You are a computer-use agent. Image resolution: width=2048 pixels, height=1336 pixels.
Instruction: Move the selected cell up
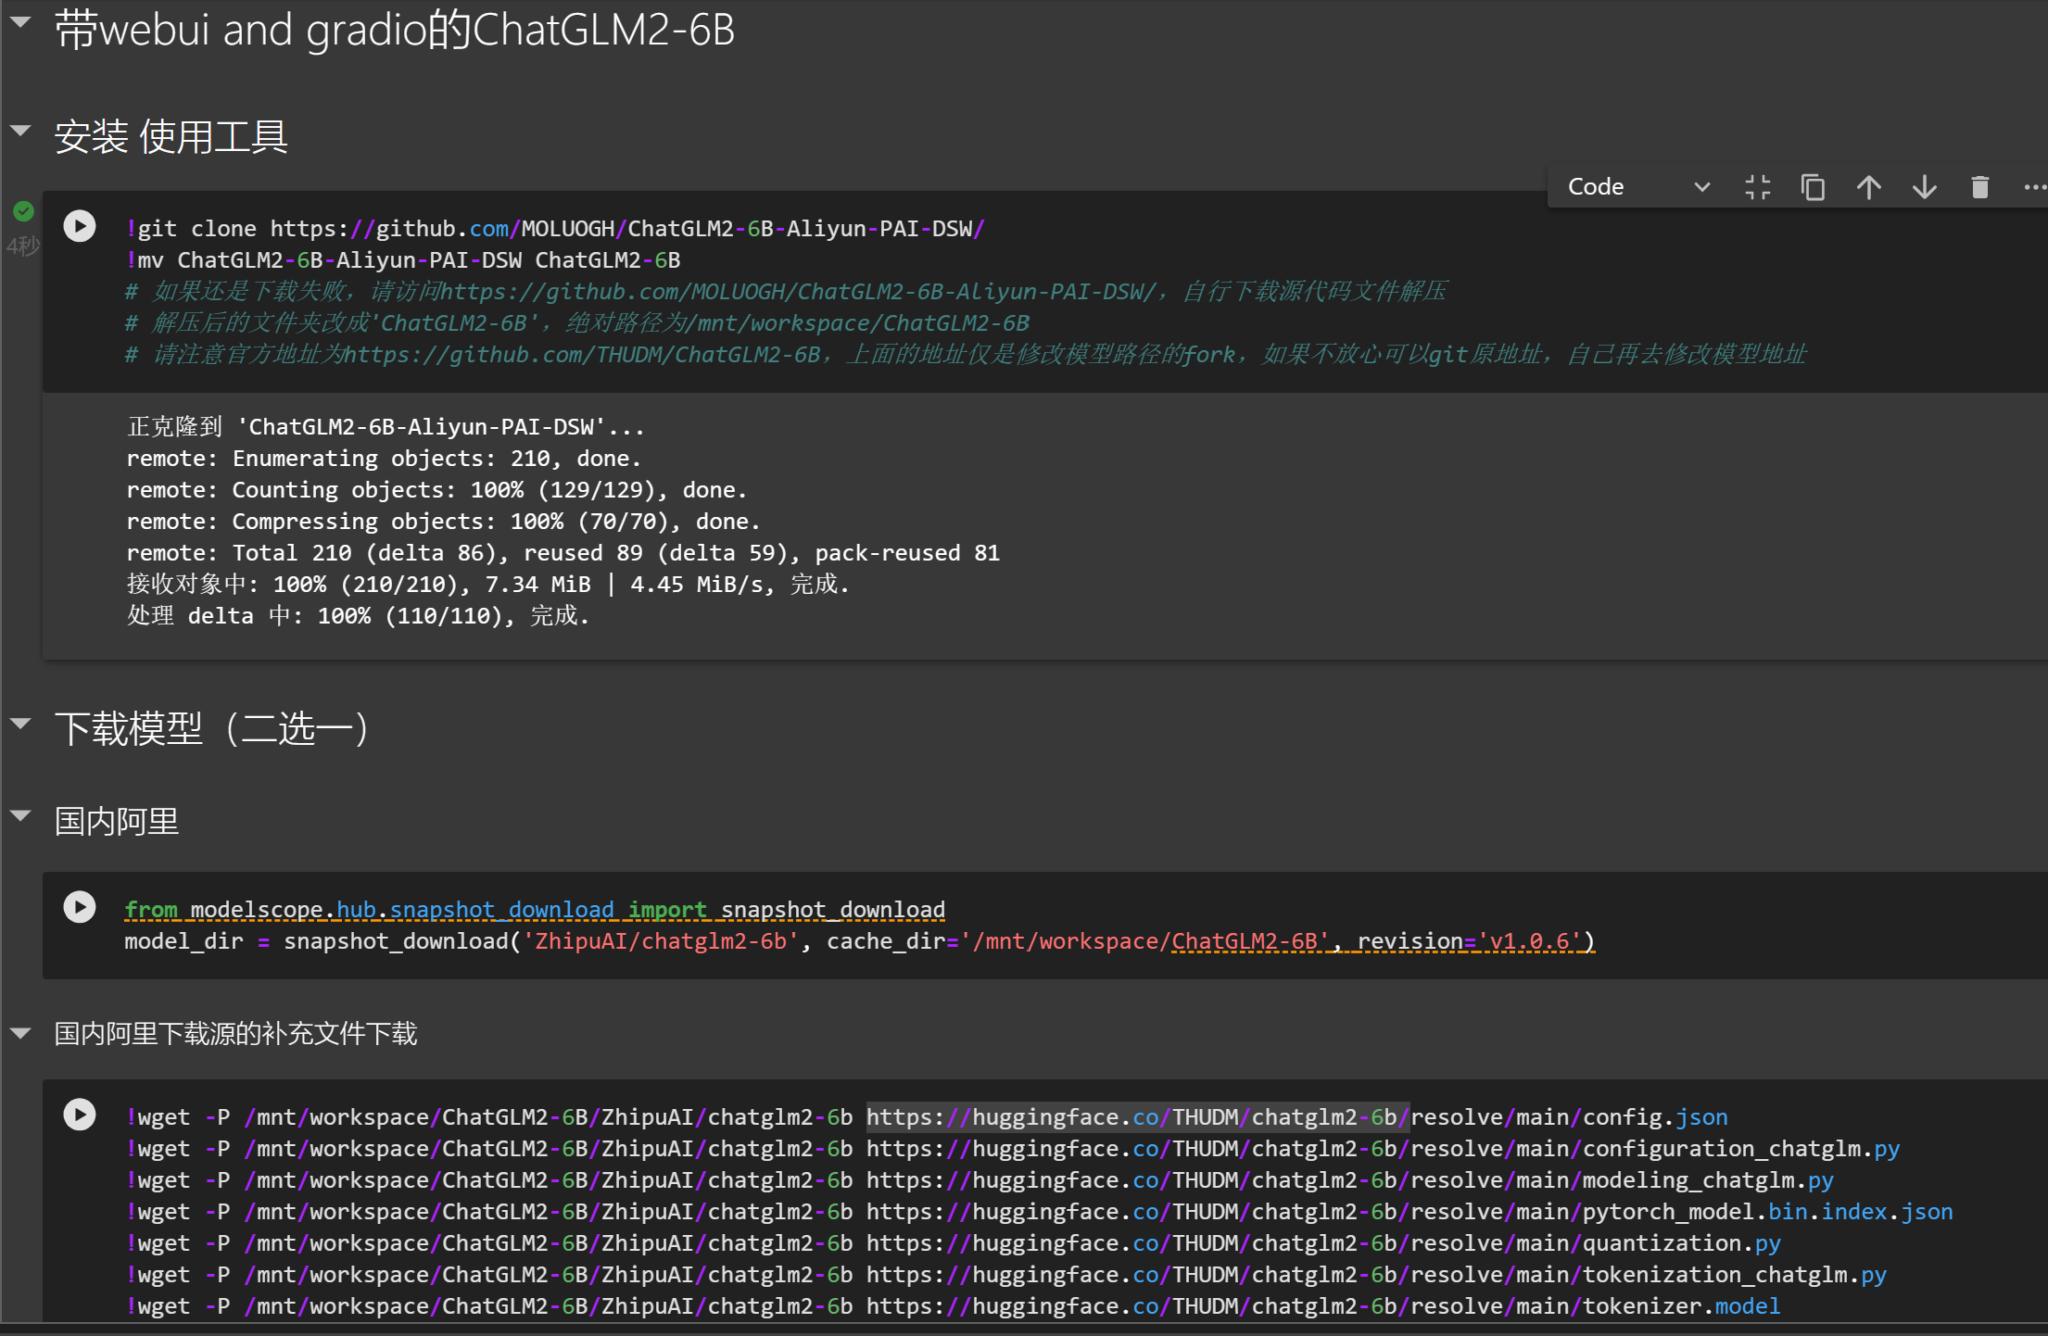pyautogui.click(x=1868, y=187)
